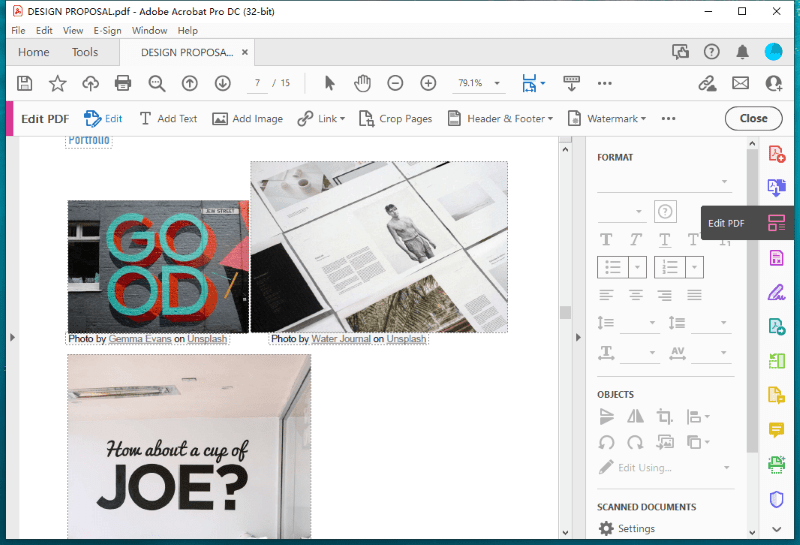Expand the Link dropdown
Image resolution: width=800 pixels, height=545 pixels.
tap(342, 119)
